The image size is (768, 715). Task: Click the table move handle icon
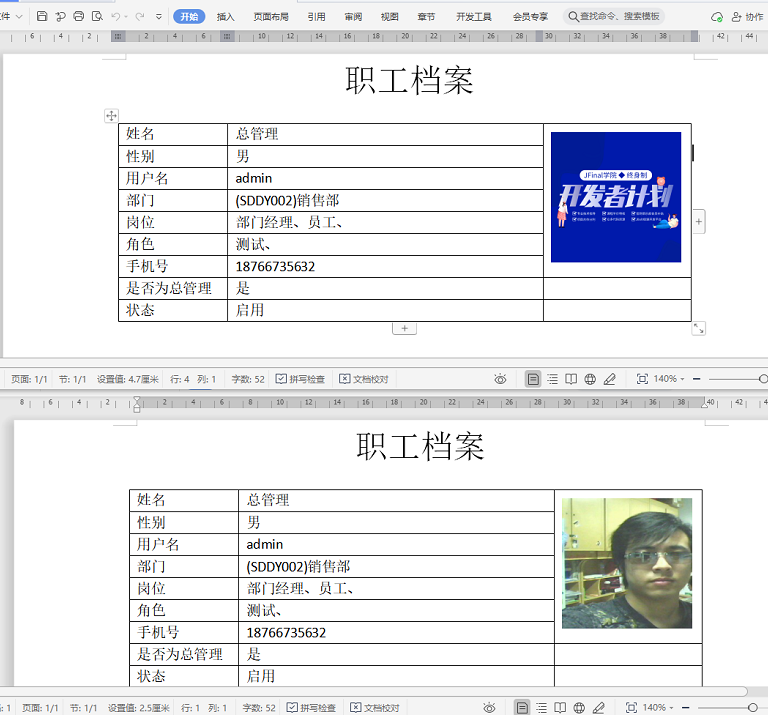[x=112, y=117]
